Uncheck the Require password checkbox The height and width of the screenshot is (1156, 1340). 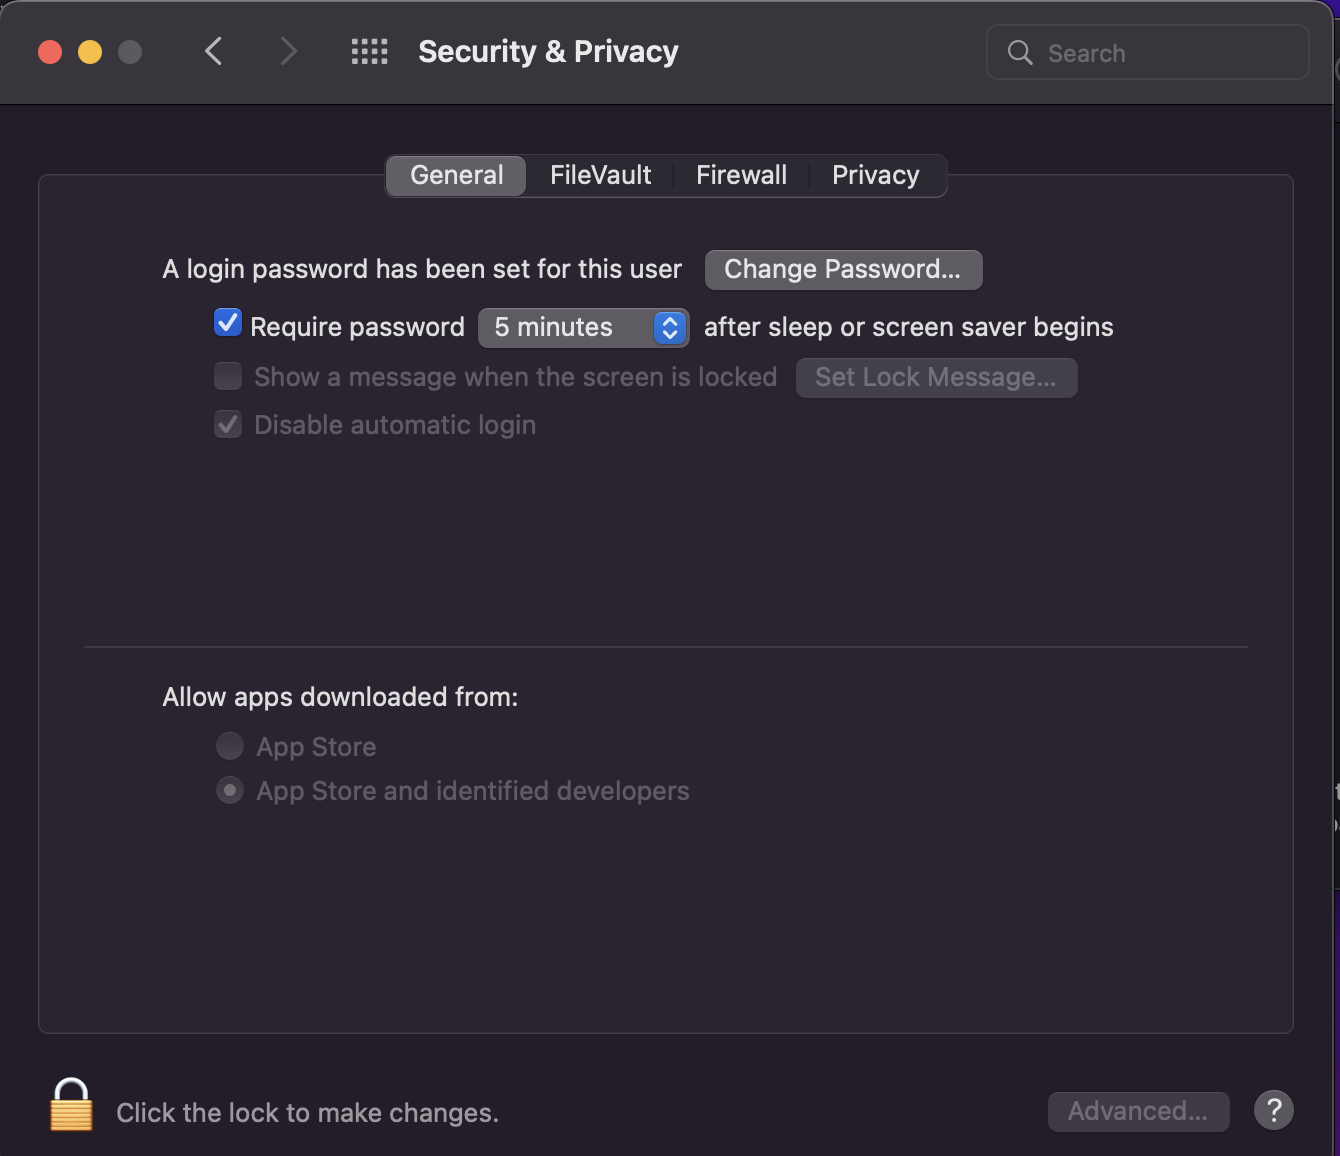click(x=228, y=323)
